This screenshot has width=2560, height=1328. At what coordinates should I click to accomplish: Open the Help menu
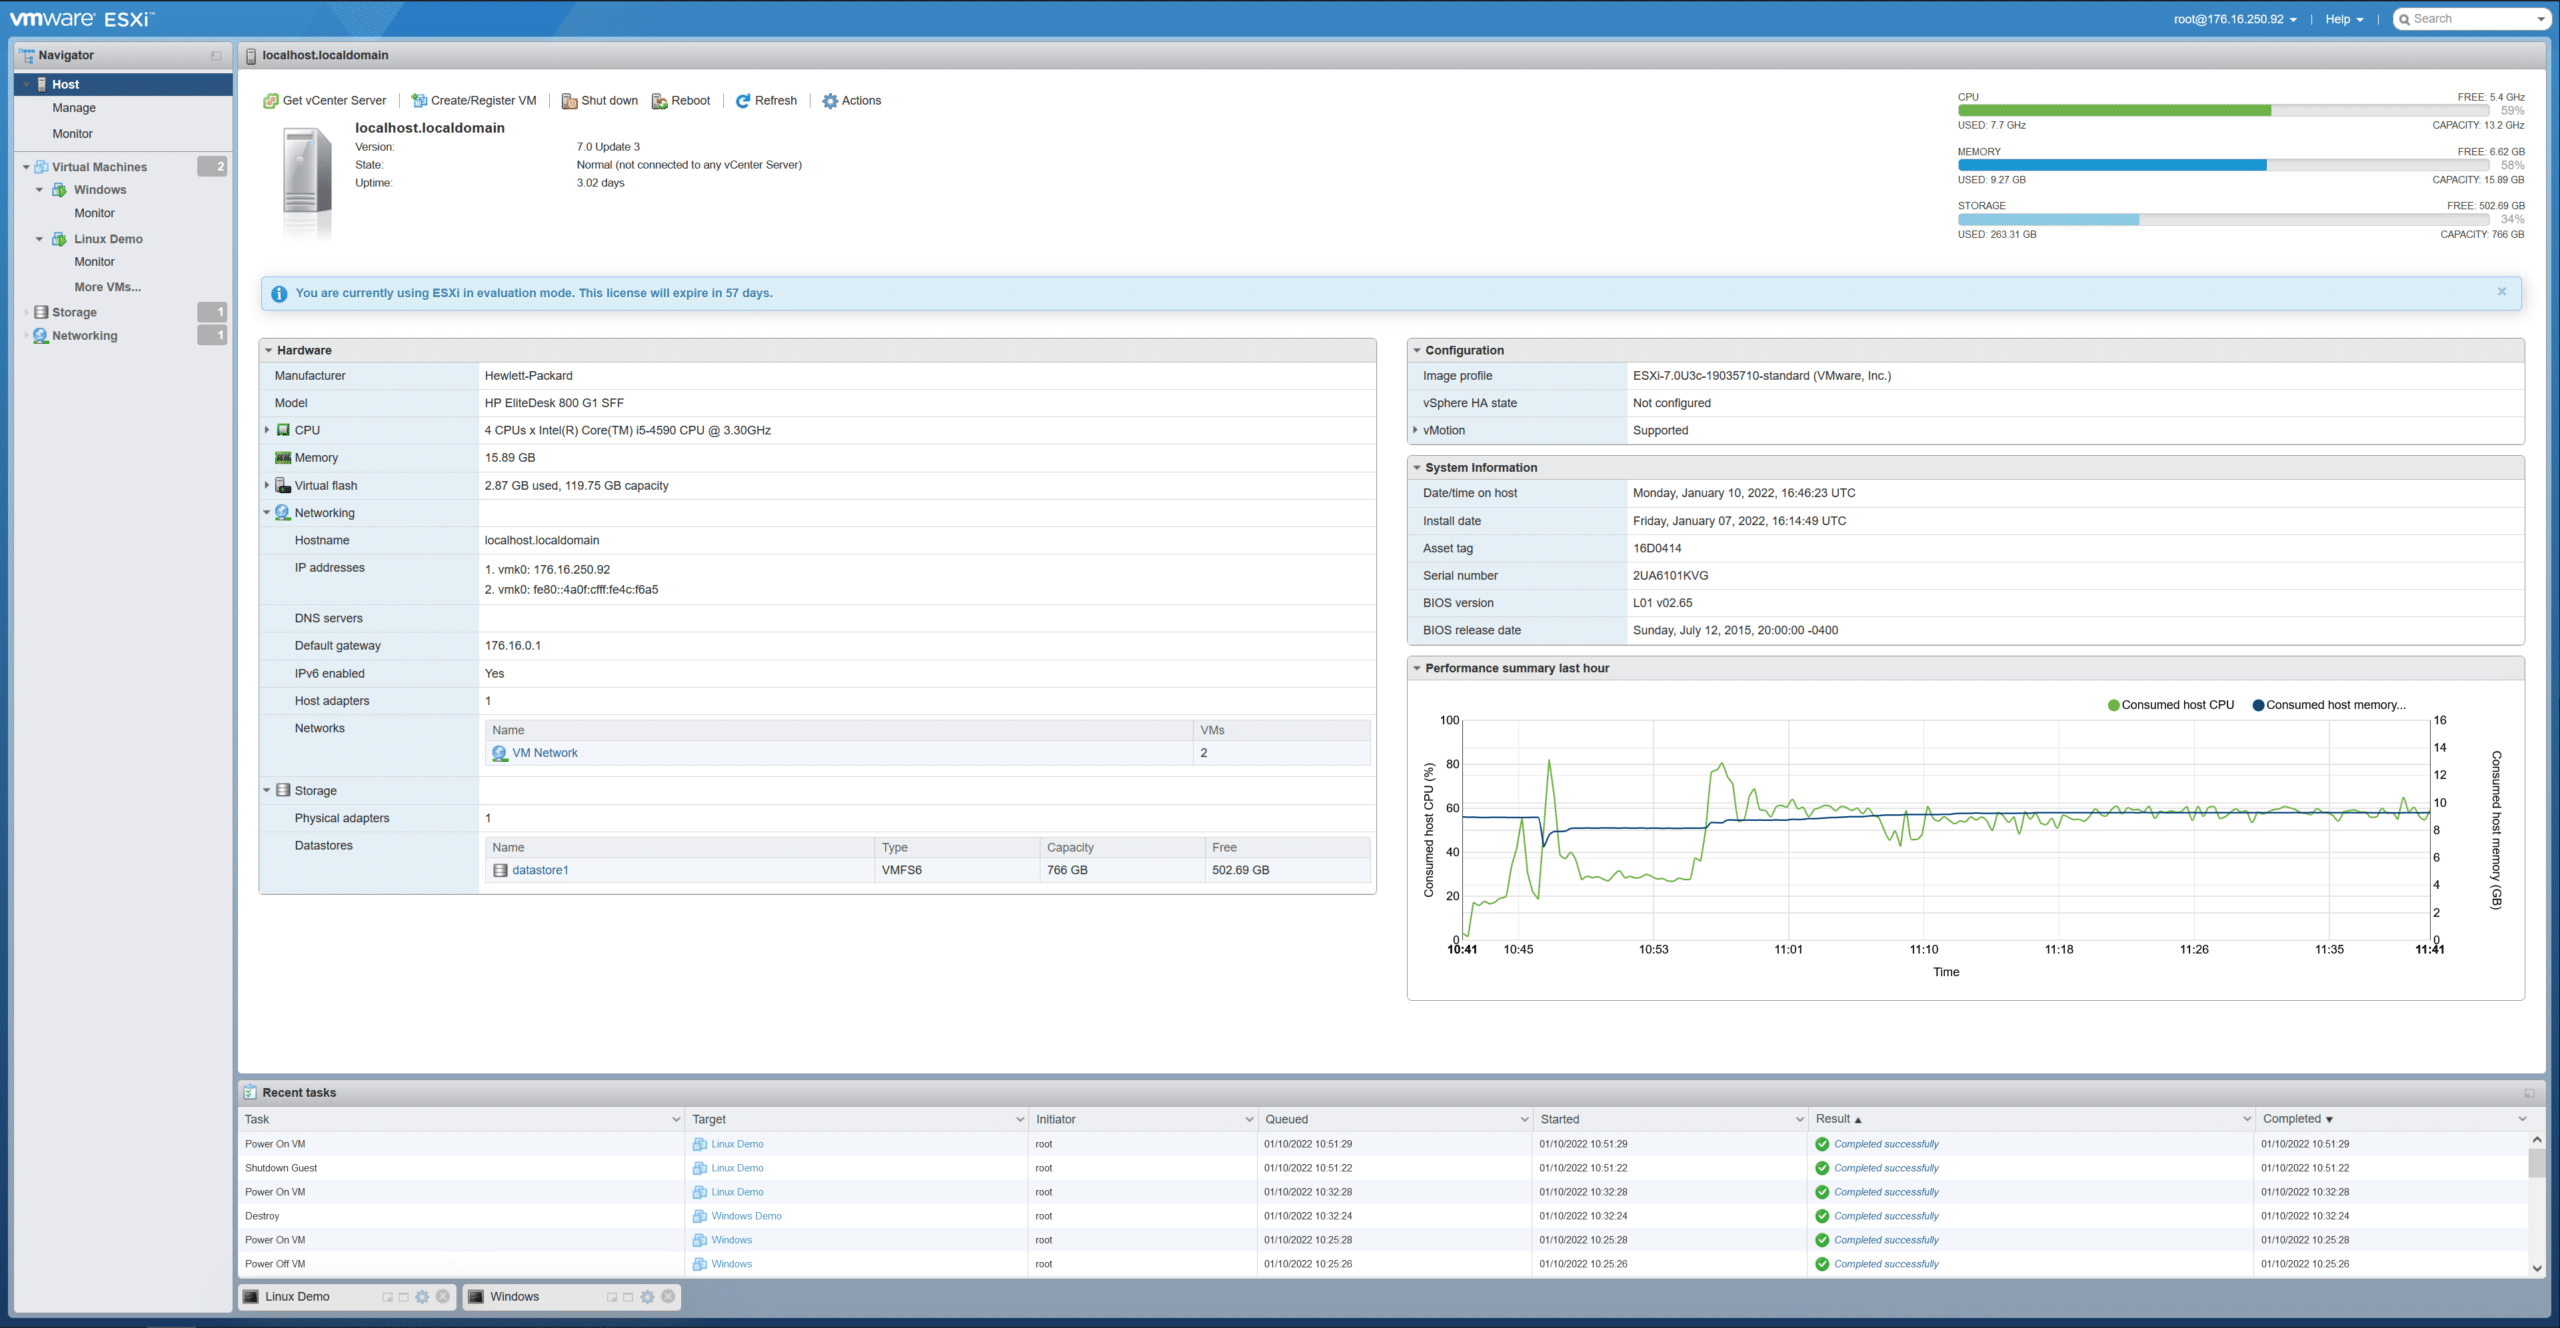pyautogui.click(x=2344, y=19)
